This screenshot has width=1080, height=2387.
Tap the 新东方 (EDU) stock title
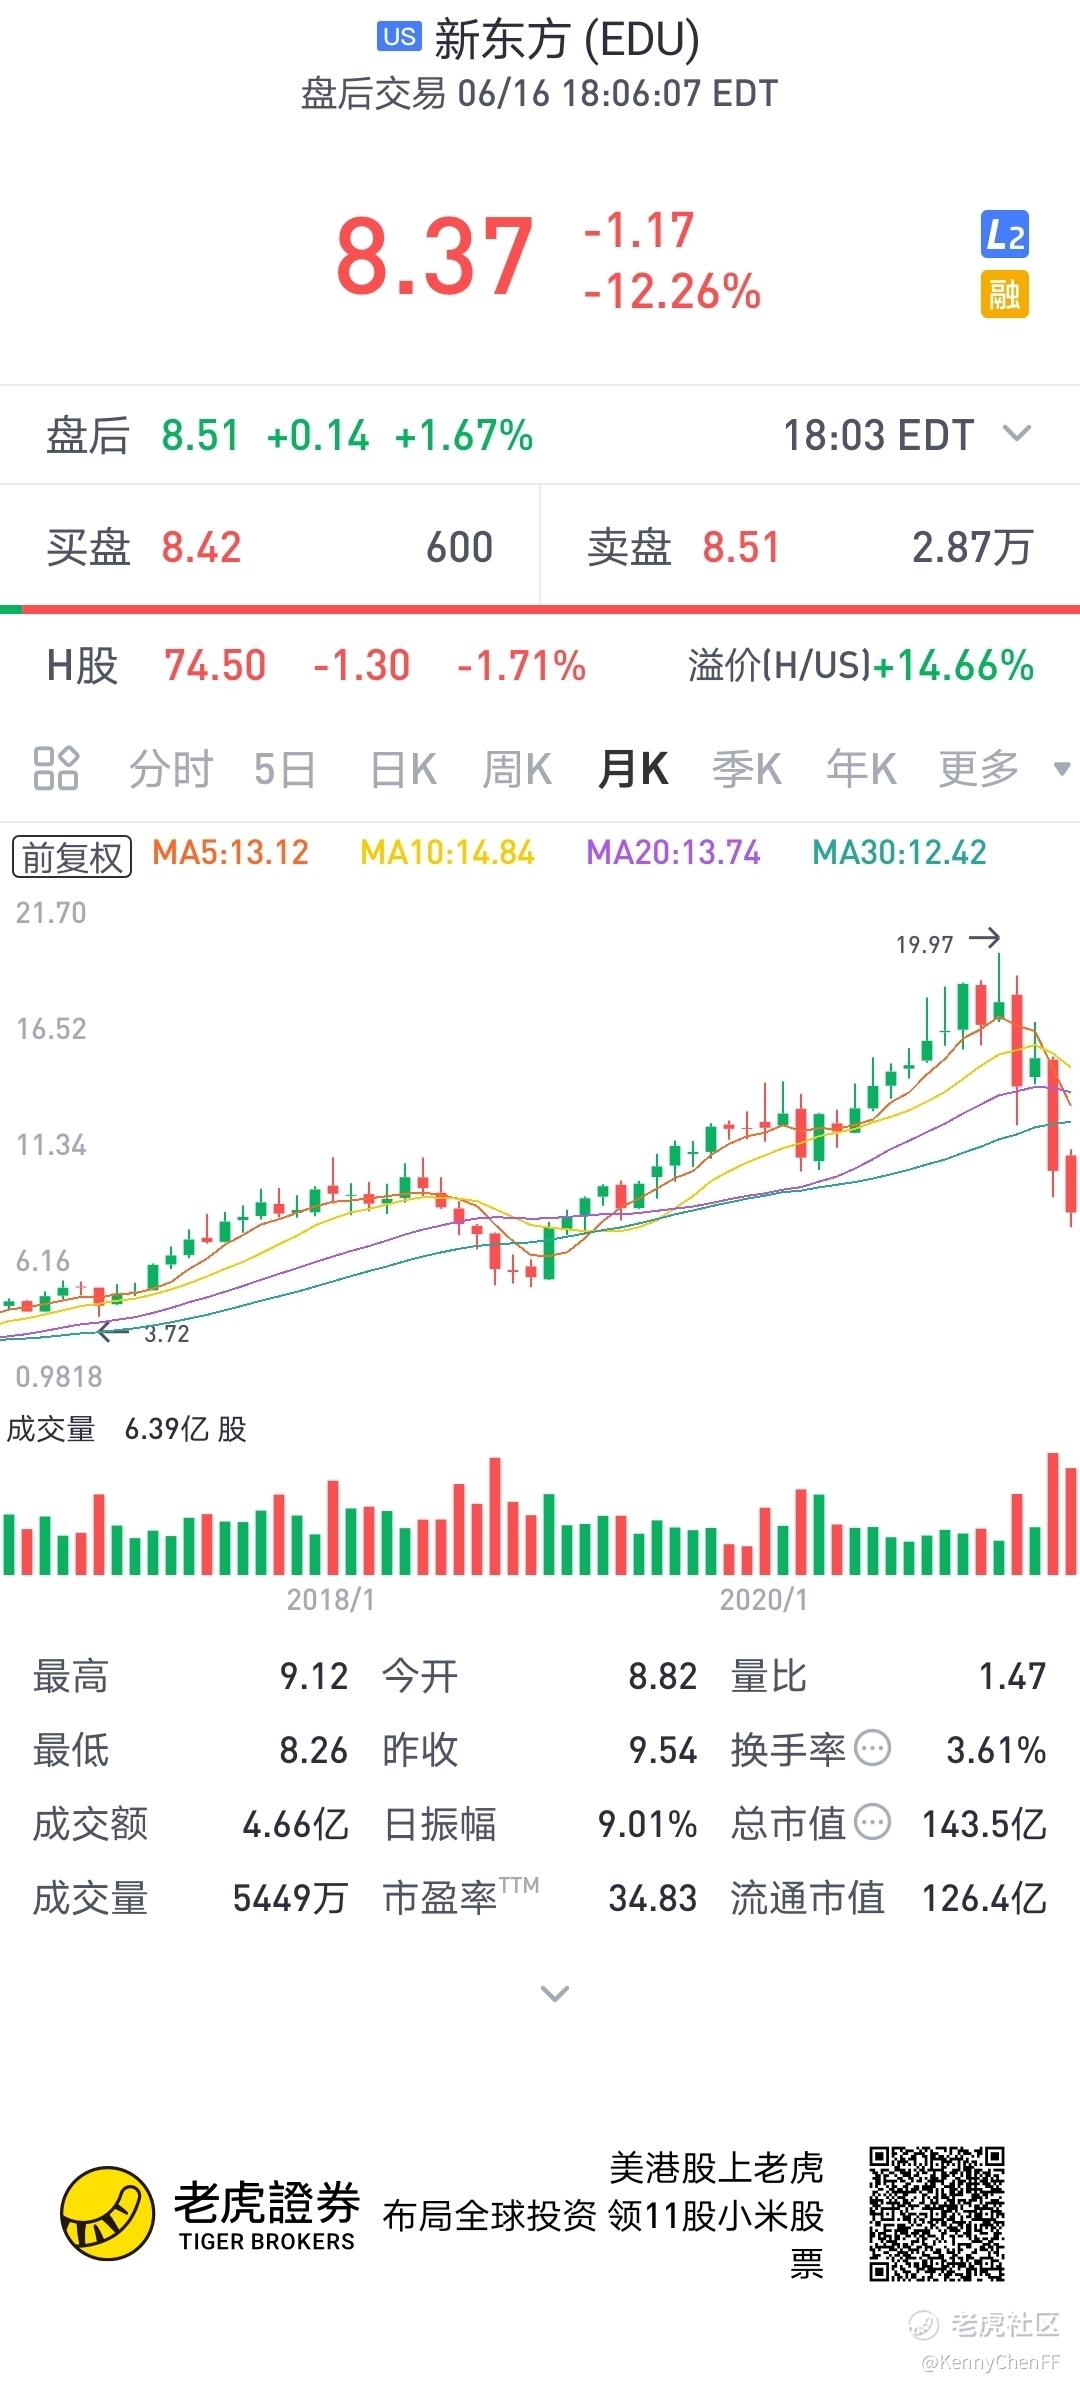coord(566,39)
